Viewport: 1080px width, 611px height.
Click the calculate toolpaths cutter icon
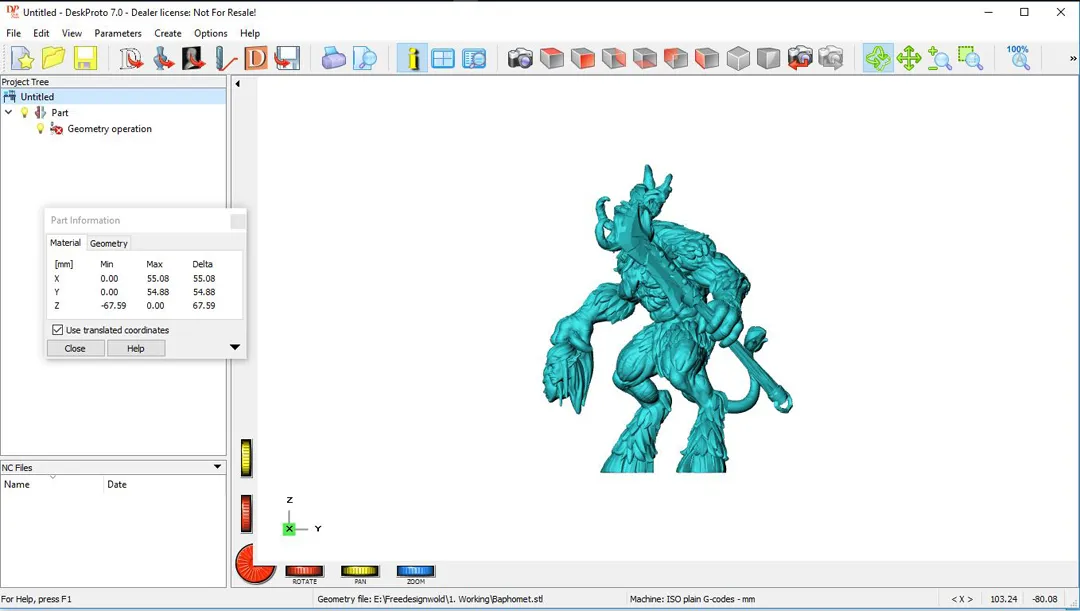click(225, 59)
